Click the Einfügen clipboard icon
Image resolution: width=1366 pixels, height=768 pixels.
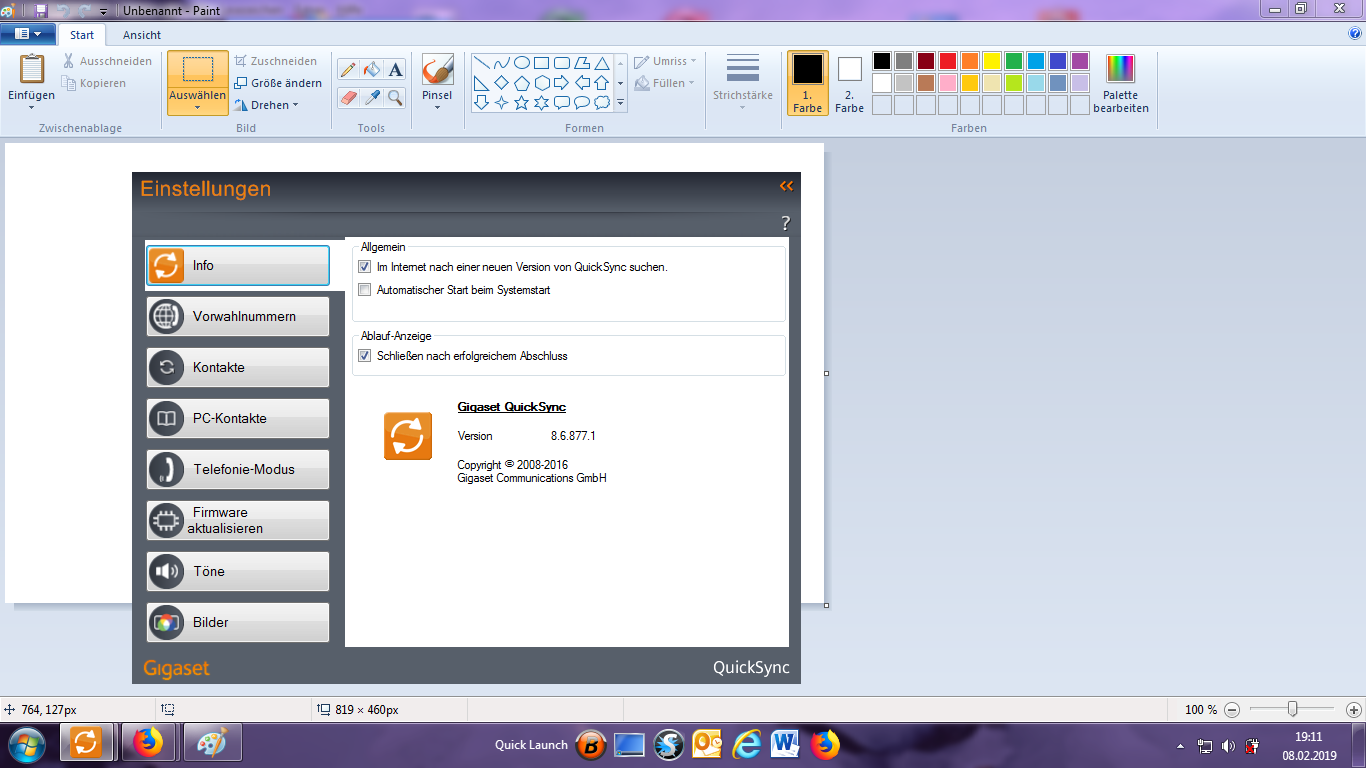pos(32,70)
